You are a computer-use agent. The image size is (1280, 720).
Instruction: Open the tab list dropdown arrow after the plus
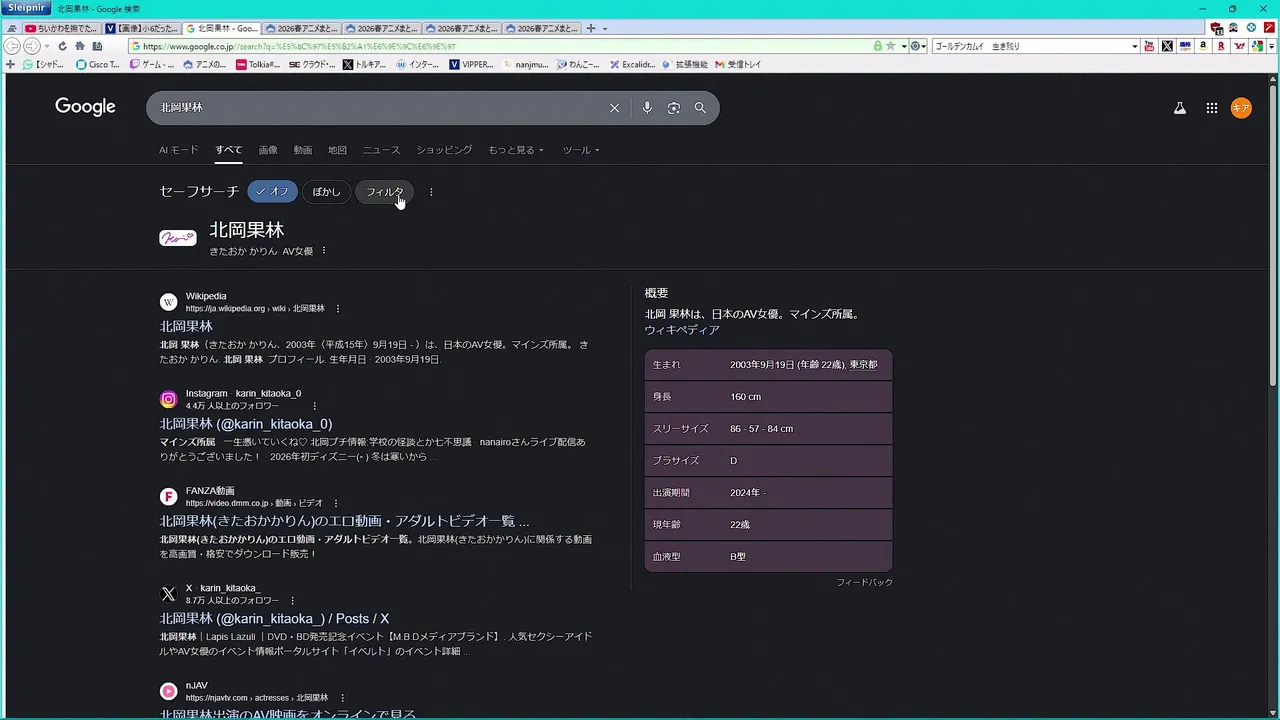coord(605,29)
